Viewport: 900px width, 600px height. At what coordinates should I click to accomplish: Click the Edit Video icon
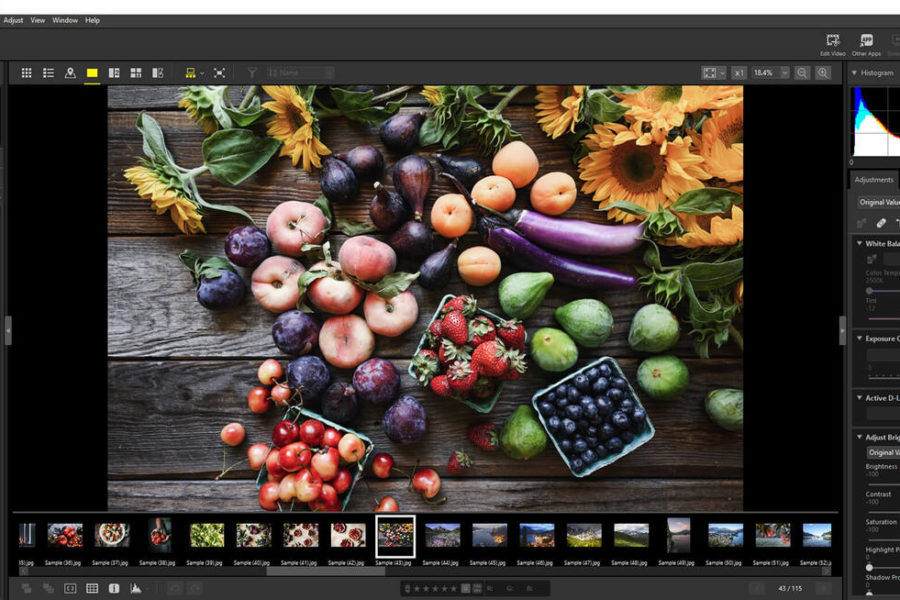(832, 42)
